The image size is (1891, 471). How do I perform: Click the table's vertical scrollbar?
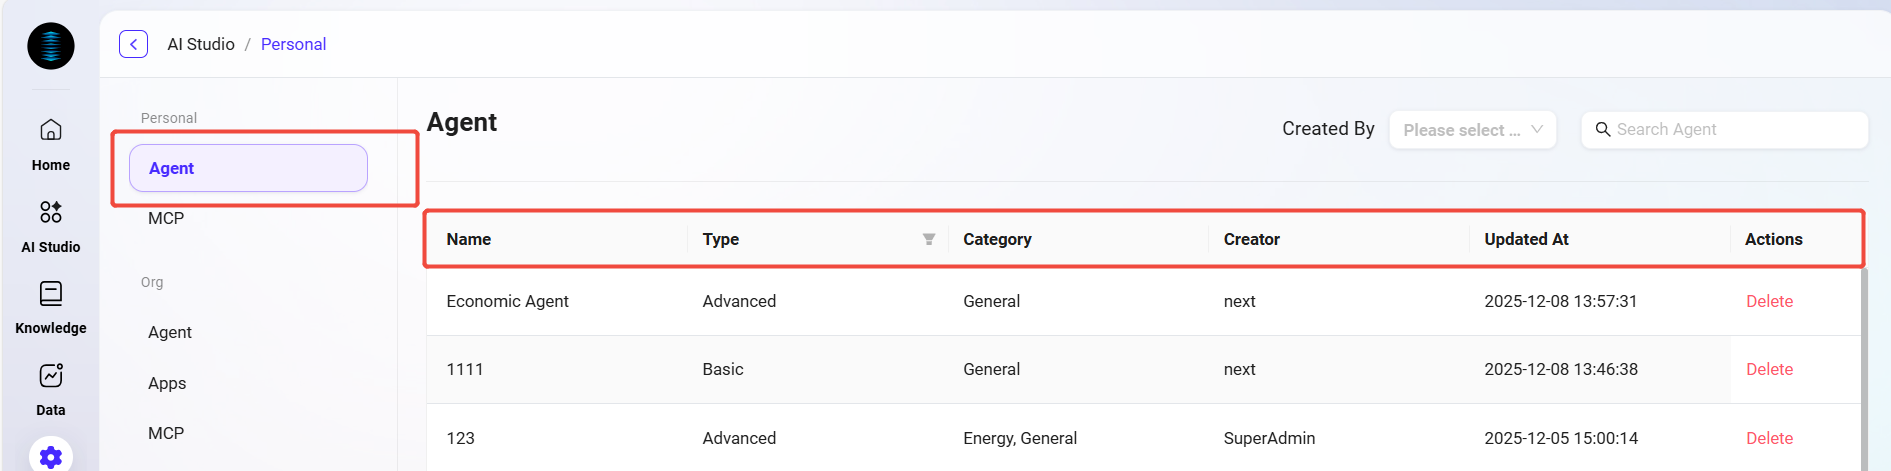[x=1864, y=370]
